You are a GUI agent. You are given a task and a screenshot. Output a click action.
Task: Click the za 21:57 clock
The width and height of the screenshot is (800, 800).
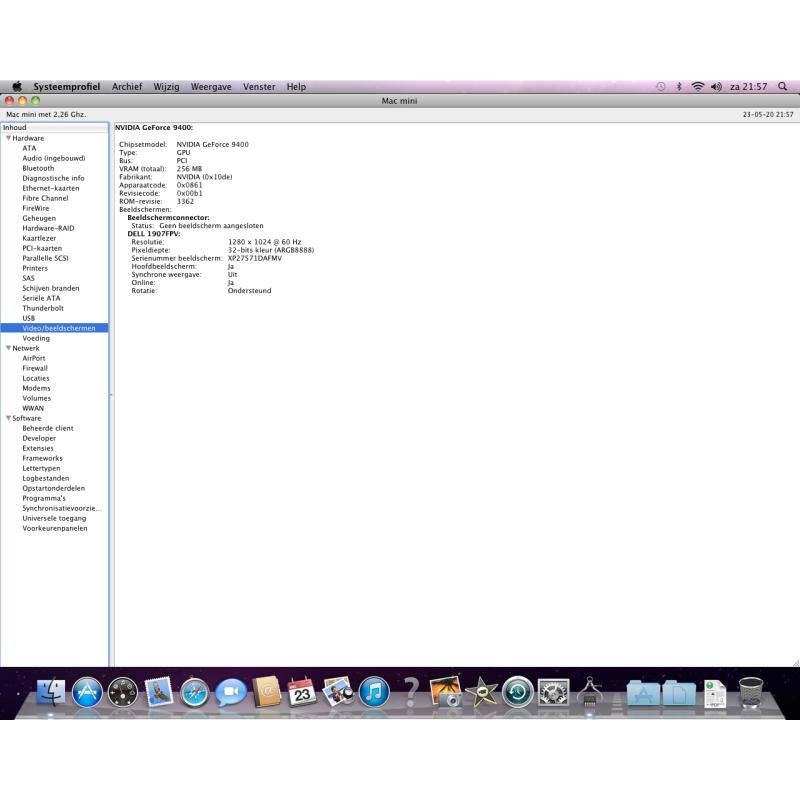click(748, 86)
